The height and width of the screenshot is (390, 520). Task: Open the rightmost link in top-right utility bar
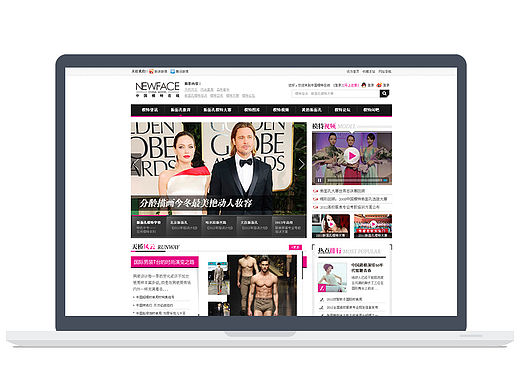pyautogui.click(x=385, y=71)
